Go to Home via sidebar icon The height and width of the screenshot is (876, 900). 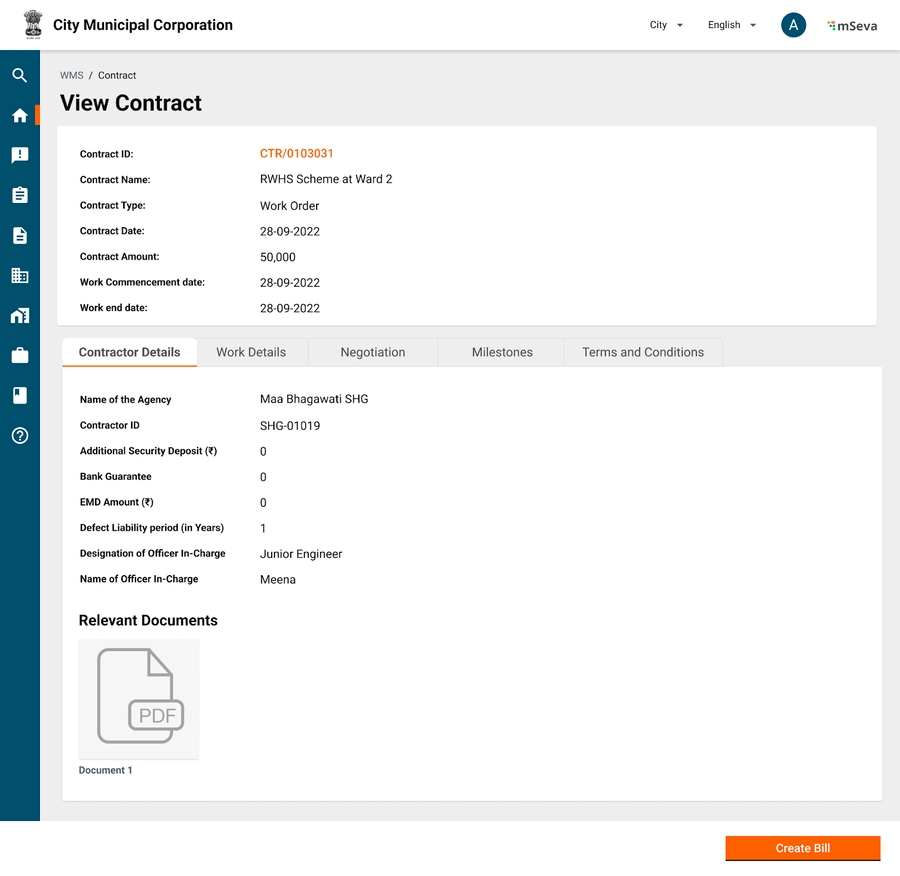click(19, 115)
